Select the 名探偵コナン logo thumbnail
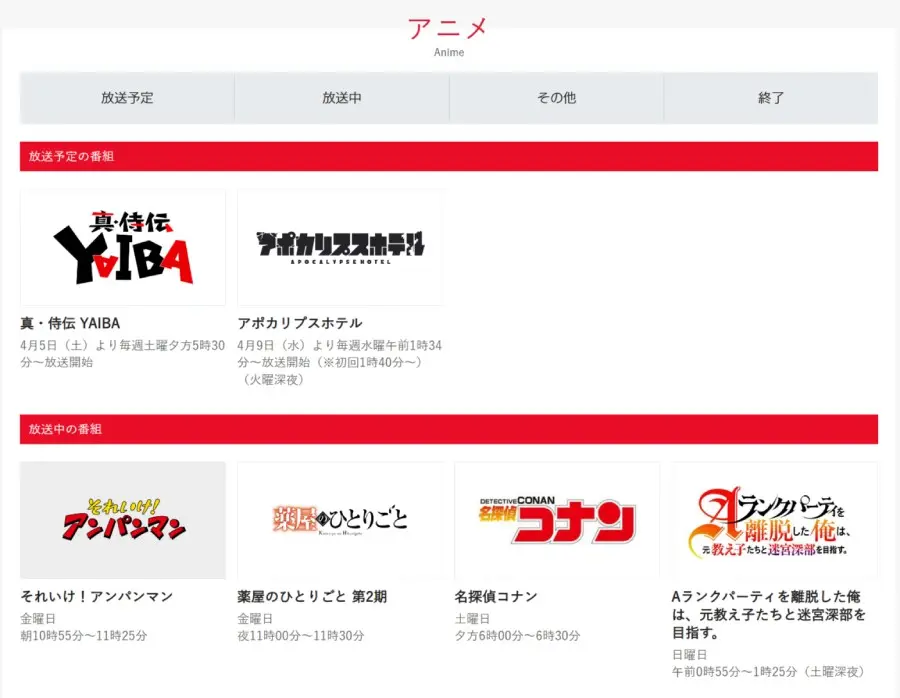The height and width of the screenshot is (698, 900). pos(557,520)
